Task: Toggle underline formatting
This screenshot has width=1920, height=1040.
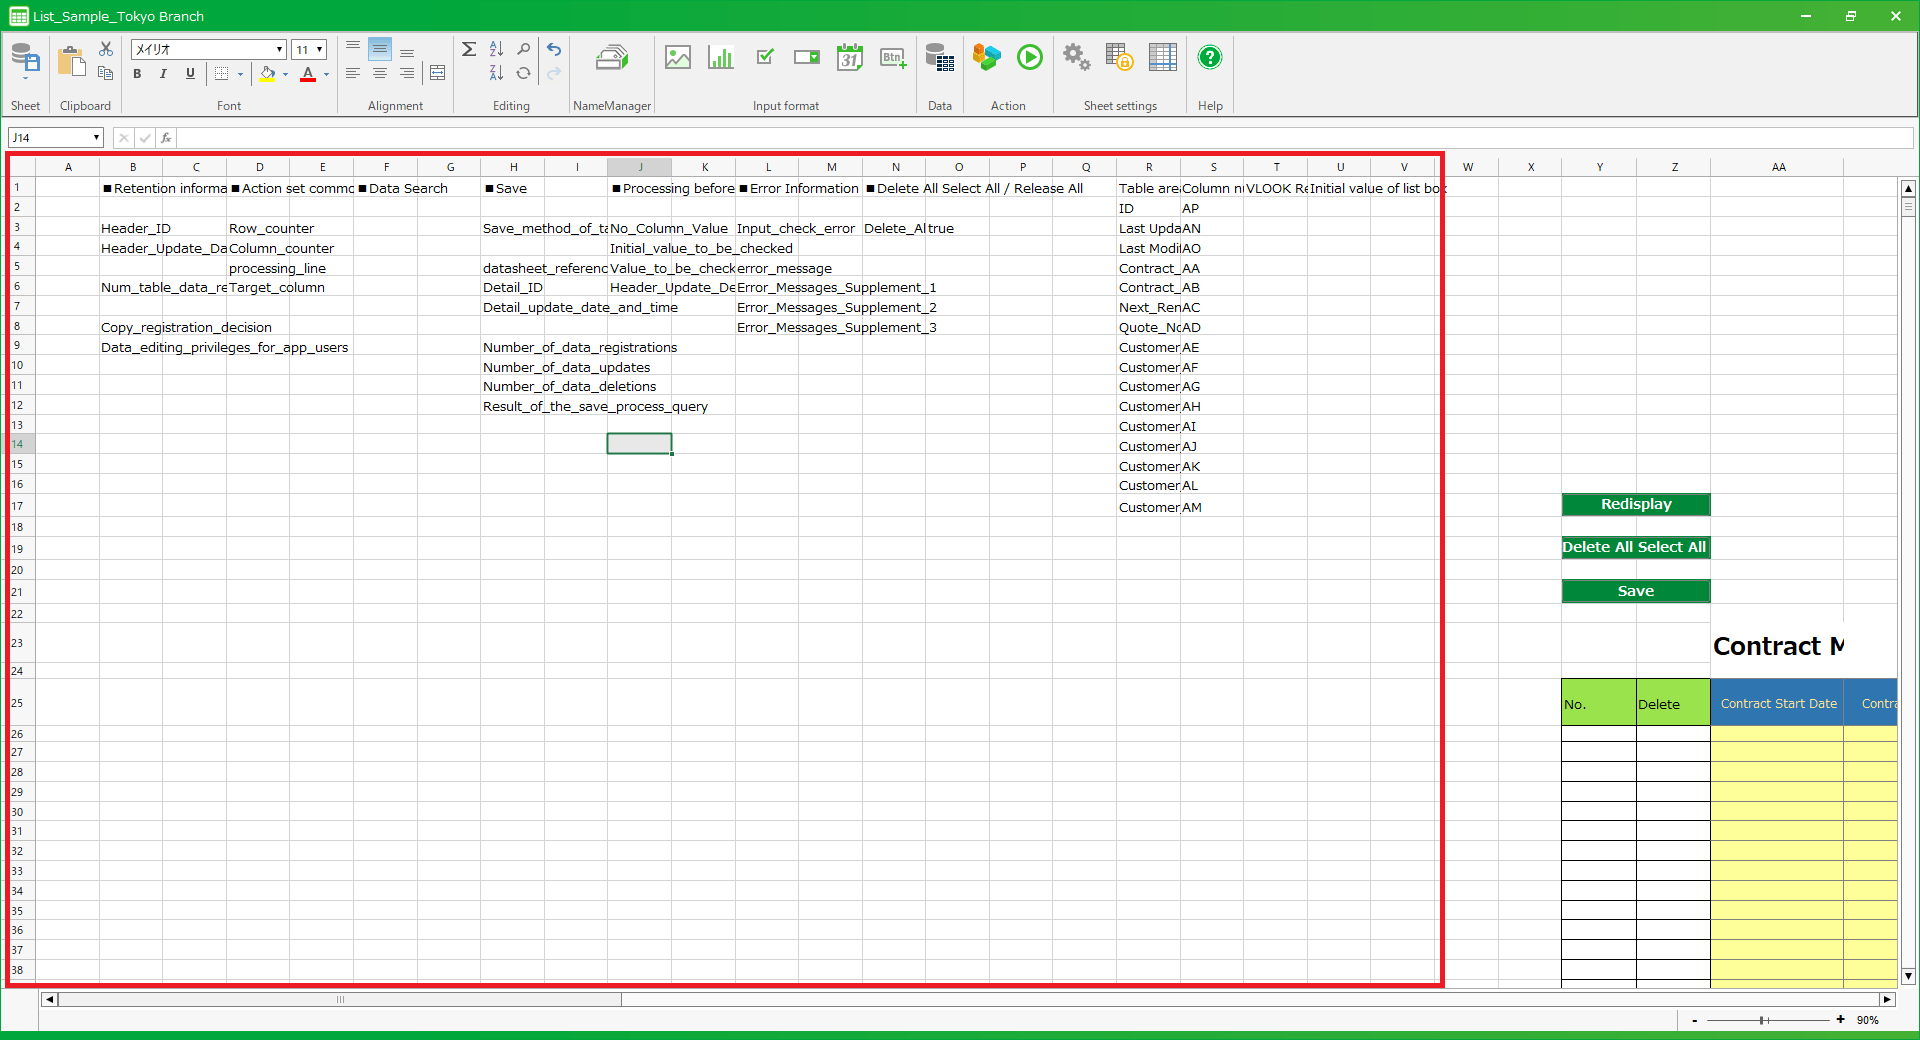Action: [x=190, y=74]
